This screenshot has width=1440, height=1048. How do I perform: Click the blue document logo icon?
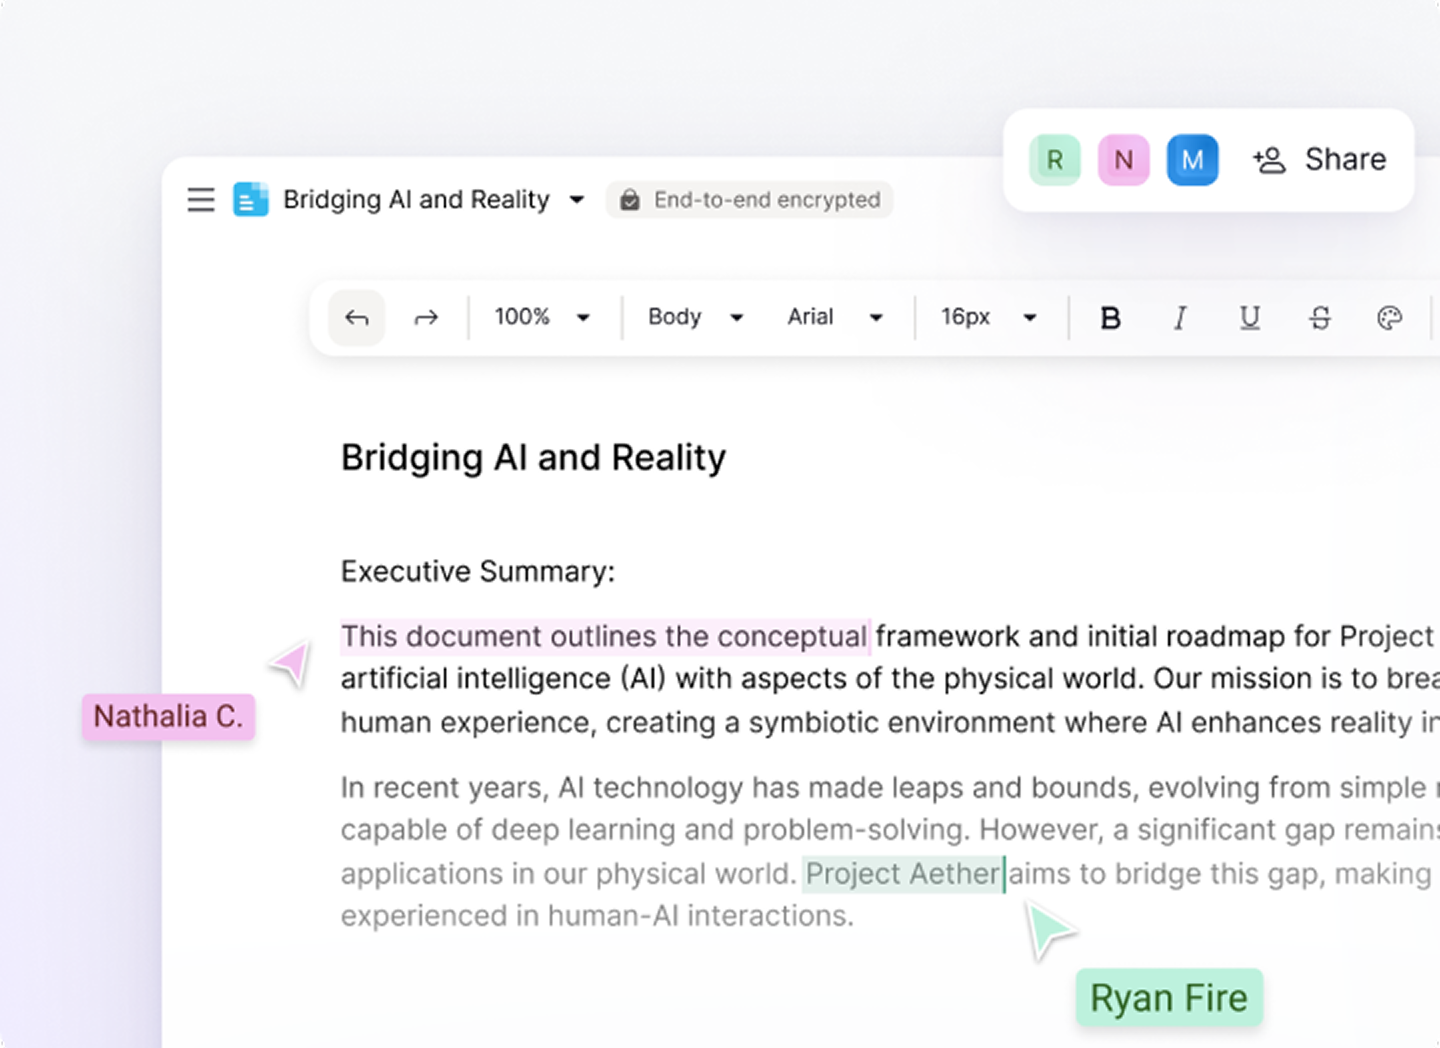pos(250,200)
